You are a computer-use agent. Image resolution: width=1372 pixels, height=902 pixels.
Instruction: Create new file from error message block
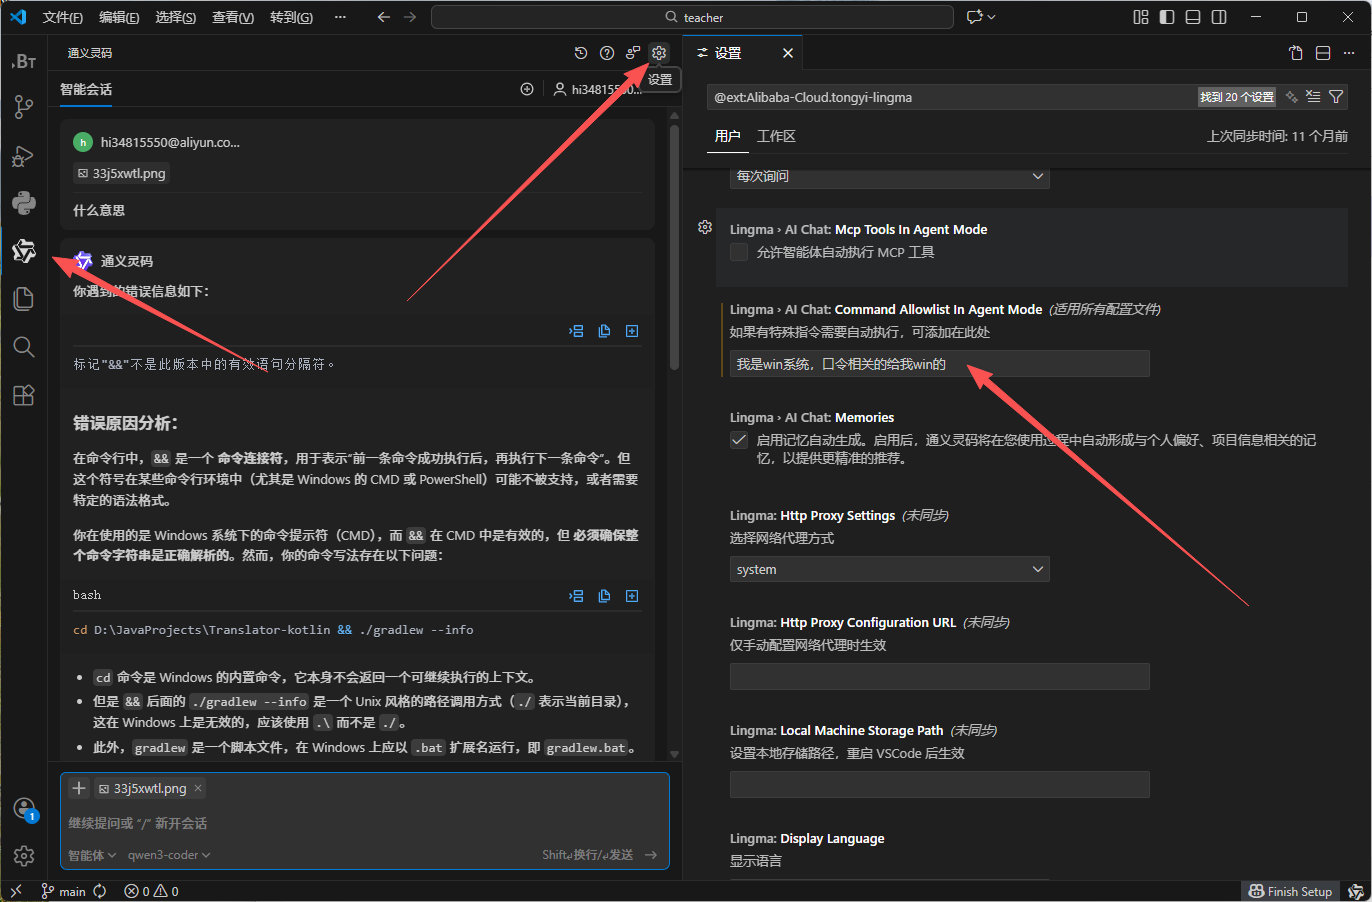point(632,331)
